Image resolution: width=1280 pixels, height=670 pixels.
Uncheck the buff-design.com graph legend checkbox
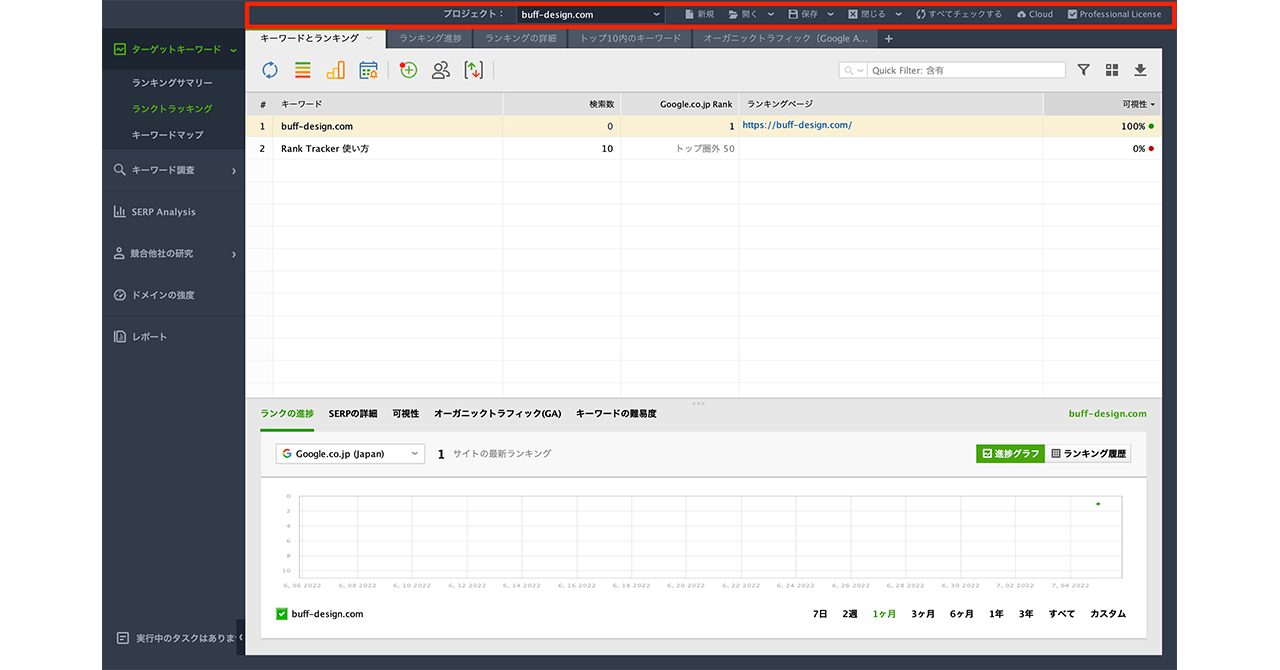282,614
